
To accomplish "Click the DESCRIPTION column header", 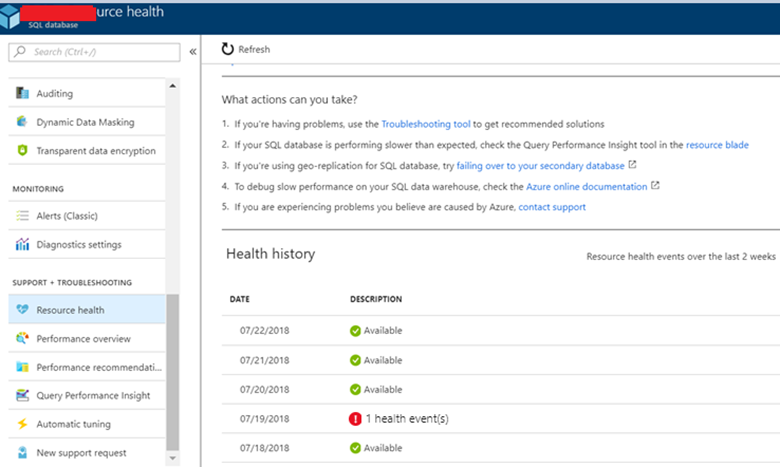I will click(x=376, y=299).
